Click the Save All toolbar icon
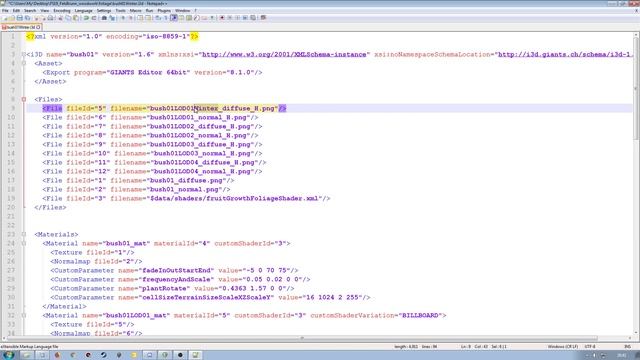 (27, 18)
